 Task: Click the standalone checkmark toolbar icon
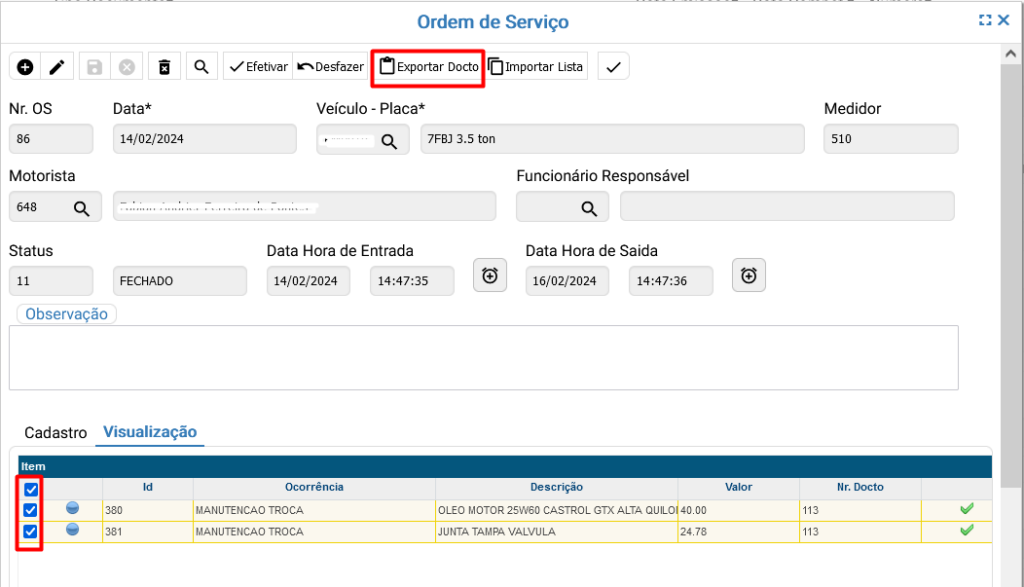[613, 67]
